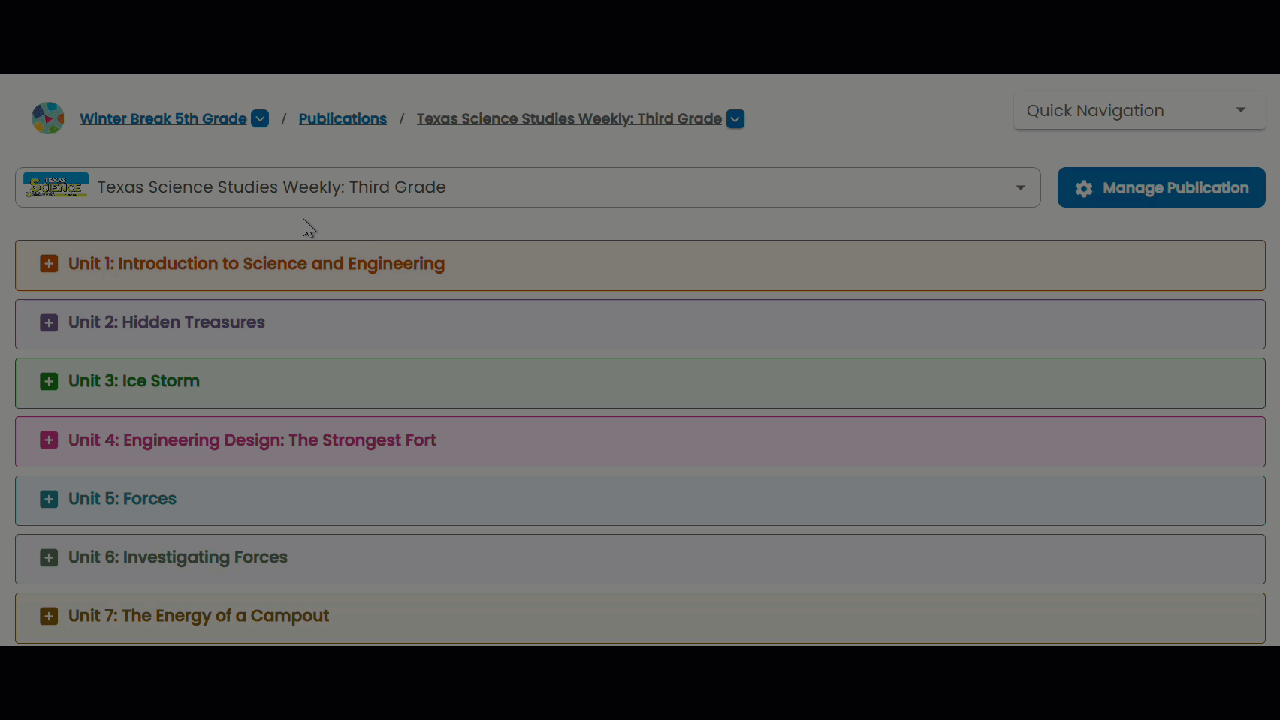Select Unit 4: Engineering Design: The Strongest Fort title
This screenshot has height=720, width=1280.
252,440
